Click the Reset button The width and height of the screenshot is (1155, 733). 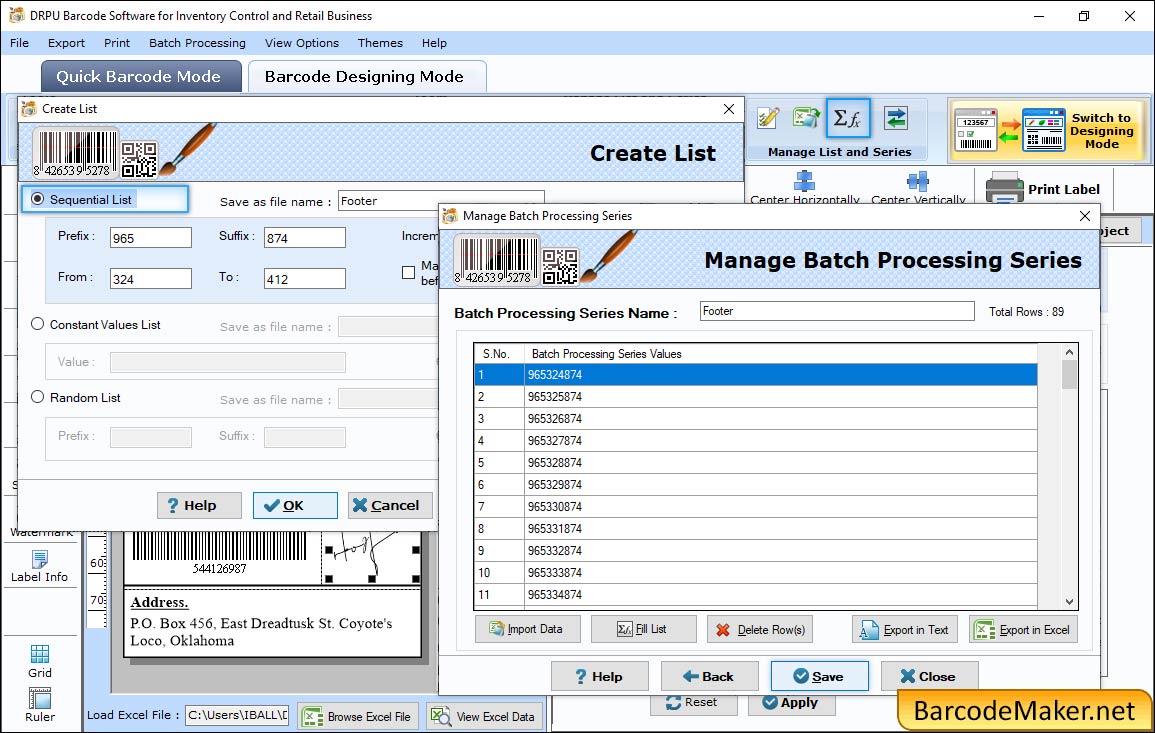[x=692, y=702]
